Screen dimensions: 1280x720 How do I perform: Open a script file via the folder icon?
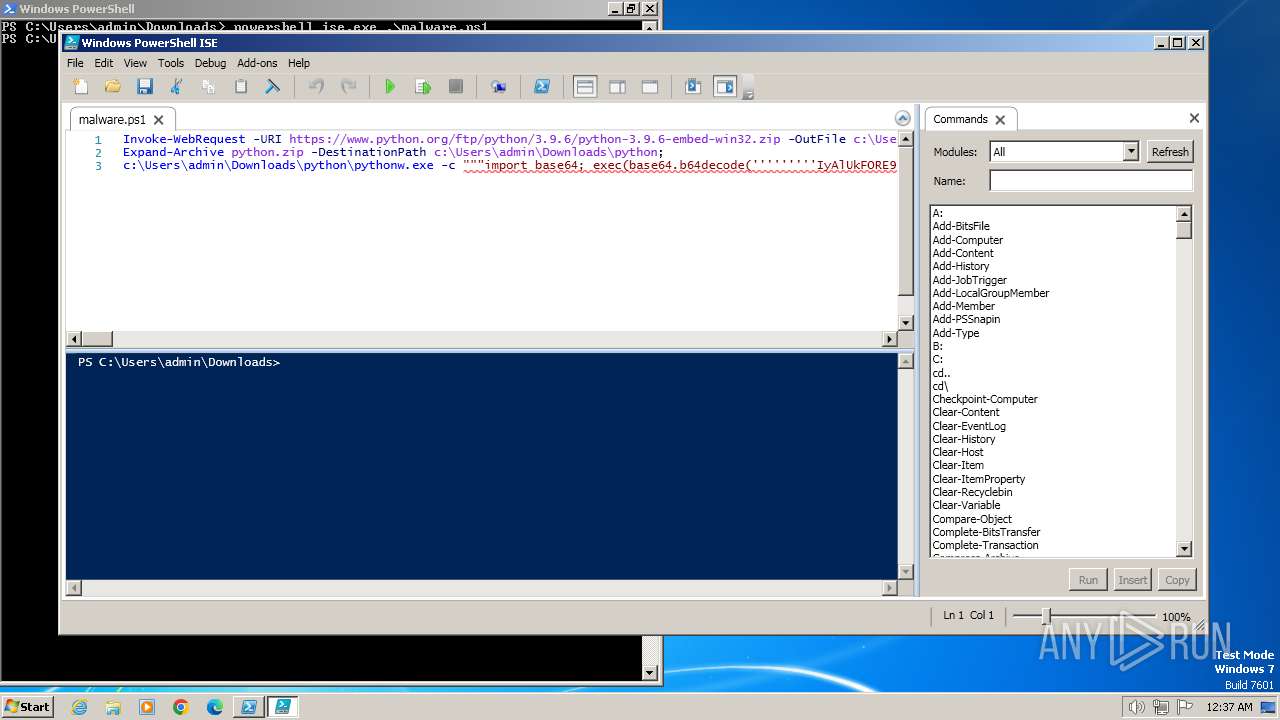pos(113,87)
